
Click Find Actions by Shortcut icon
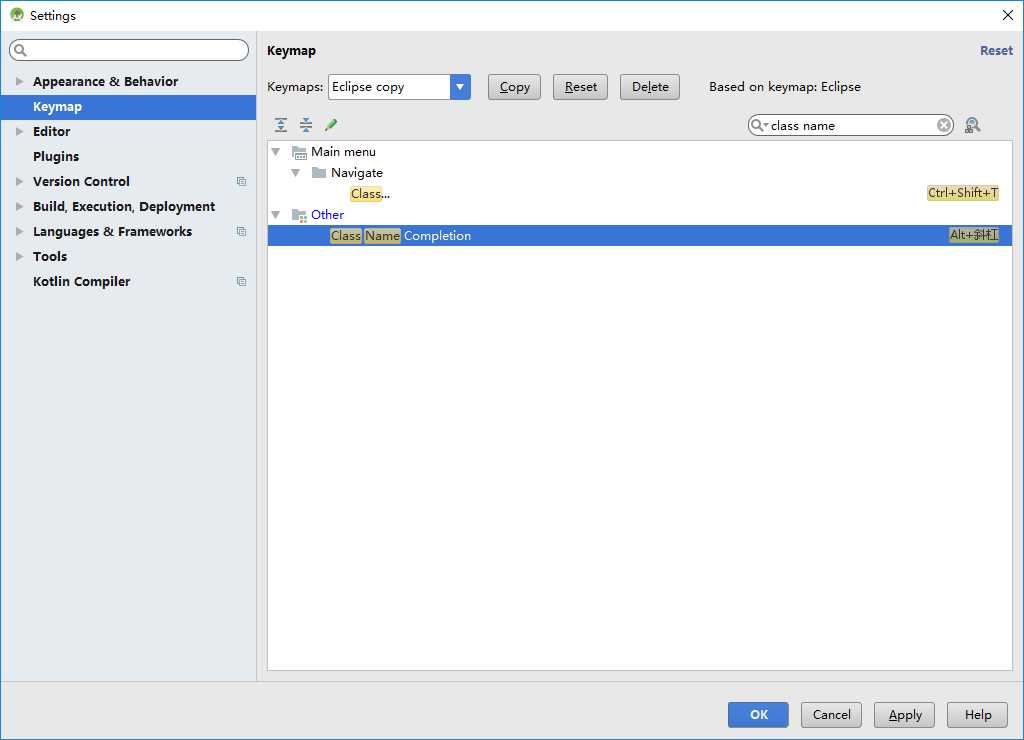tap(972, 125)
